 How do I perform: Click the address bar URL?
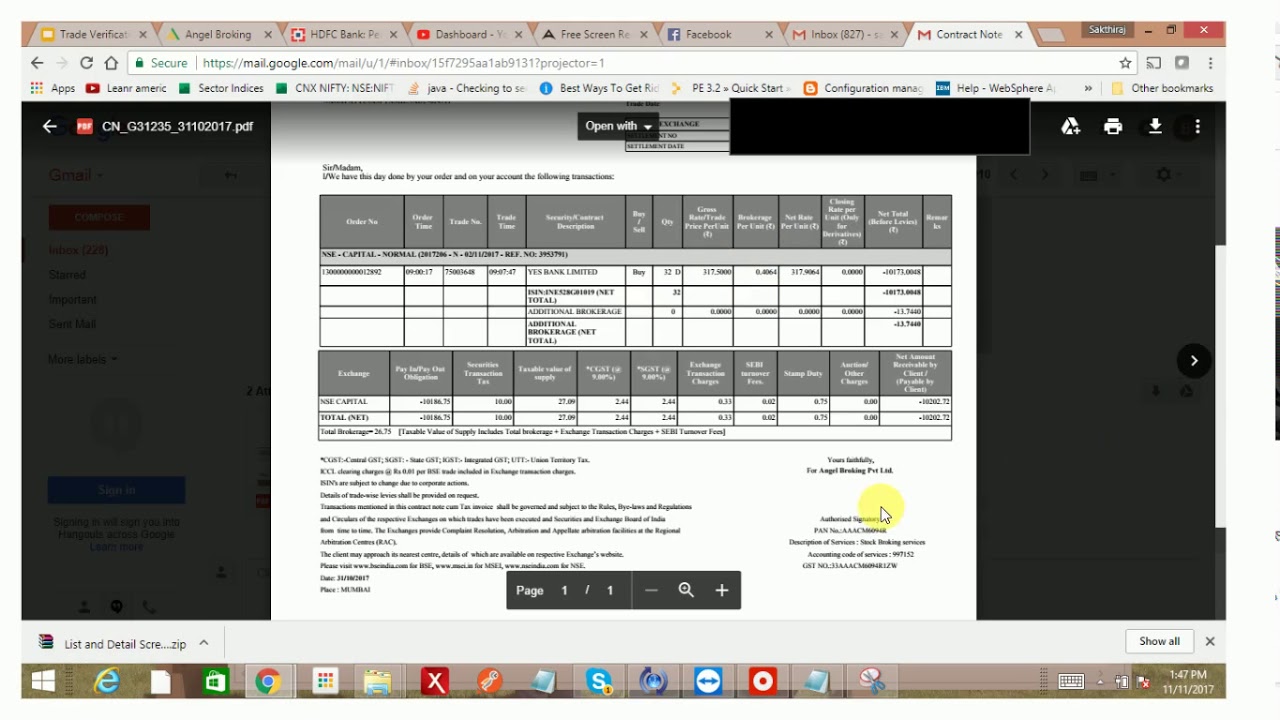click(x=403, y=62)
